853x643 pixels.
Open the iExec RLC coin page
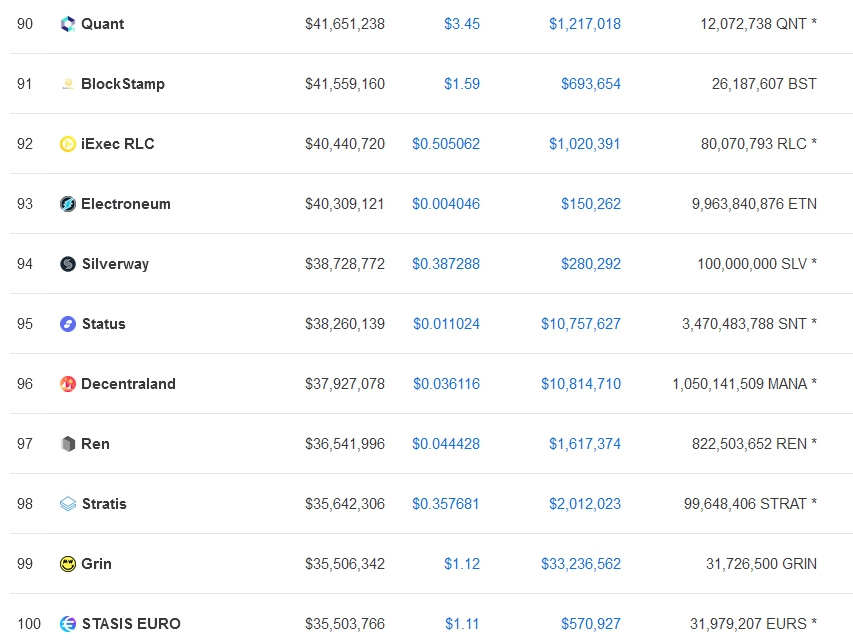point(118,144)
